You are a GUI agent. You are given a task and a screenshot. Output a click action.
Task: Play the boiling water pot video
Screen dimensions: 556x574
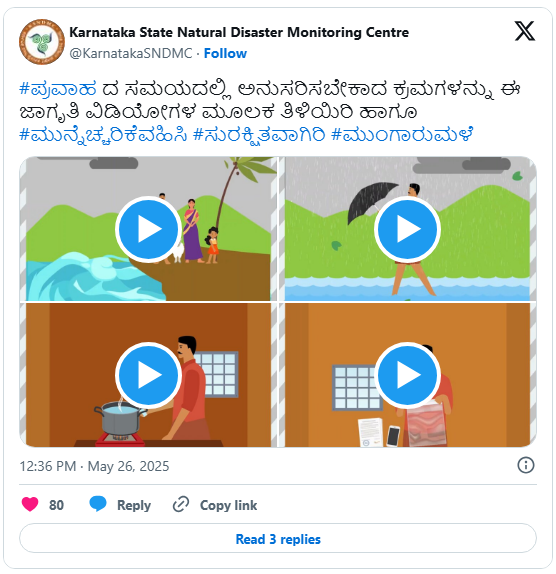(148, 375)
